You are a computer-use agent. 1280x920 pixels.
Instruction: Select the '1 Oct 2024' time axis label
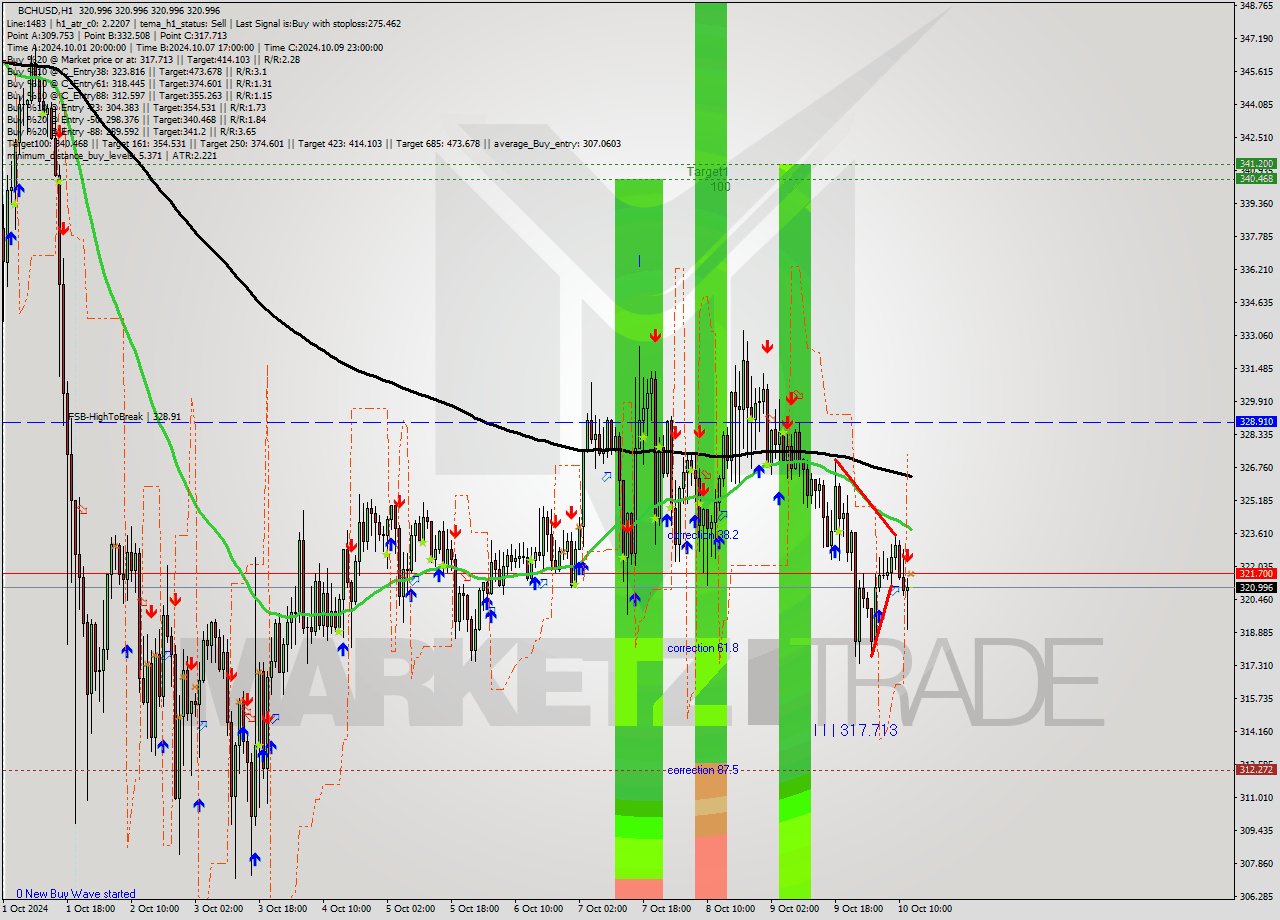click(x=25, y=909)
